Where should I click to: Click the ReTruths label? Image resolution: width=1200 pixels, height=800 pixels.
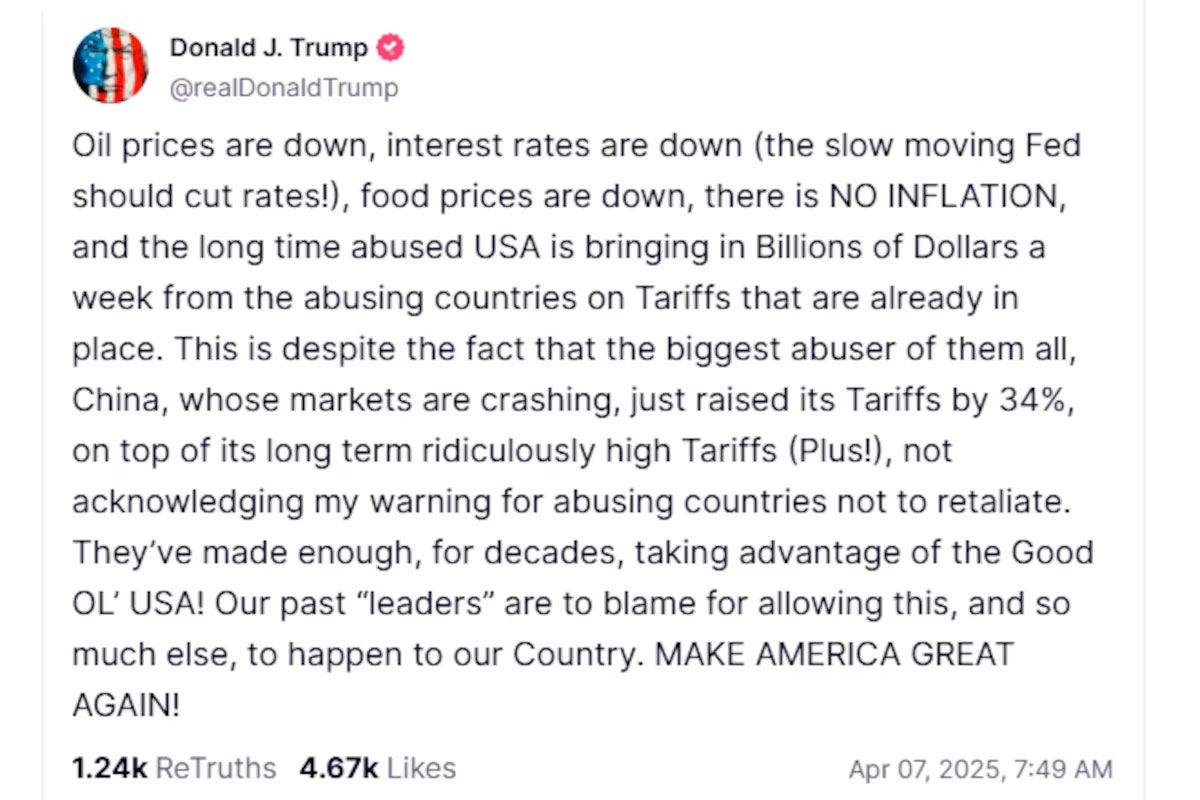tap(217, 768)
